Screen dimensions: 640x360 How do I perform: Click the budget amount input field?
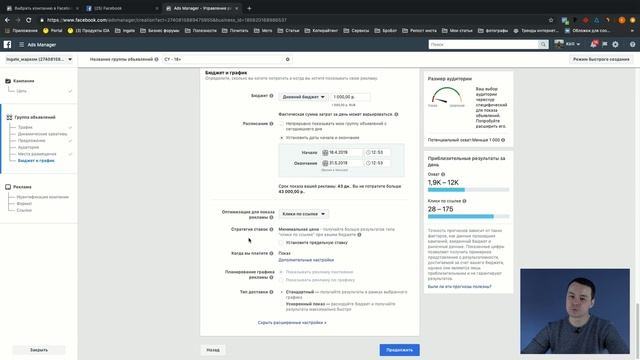tap(350, 97)
